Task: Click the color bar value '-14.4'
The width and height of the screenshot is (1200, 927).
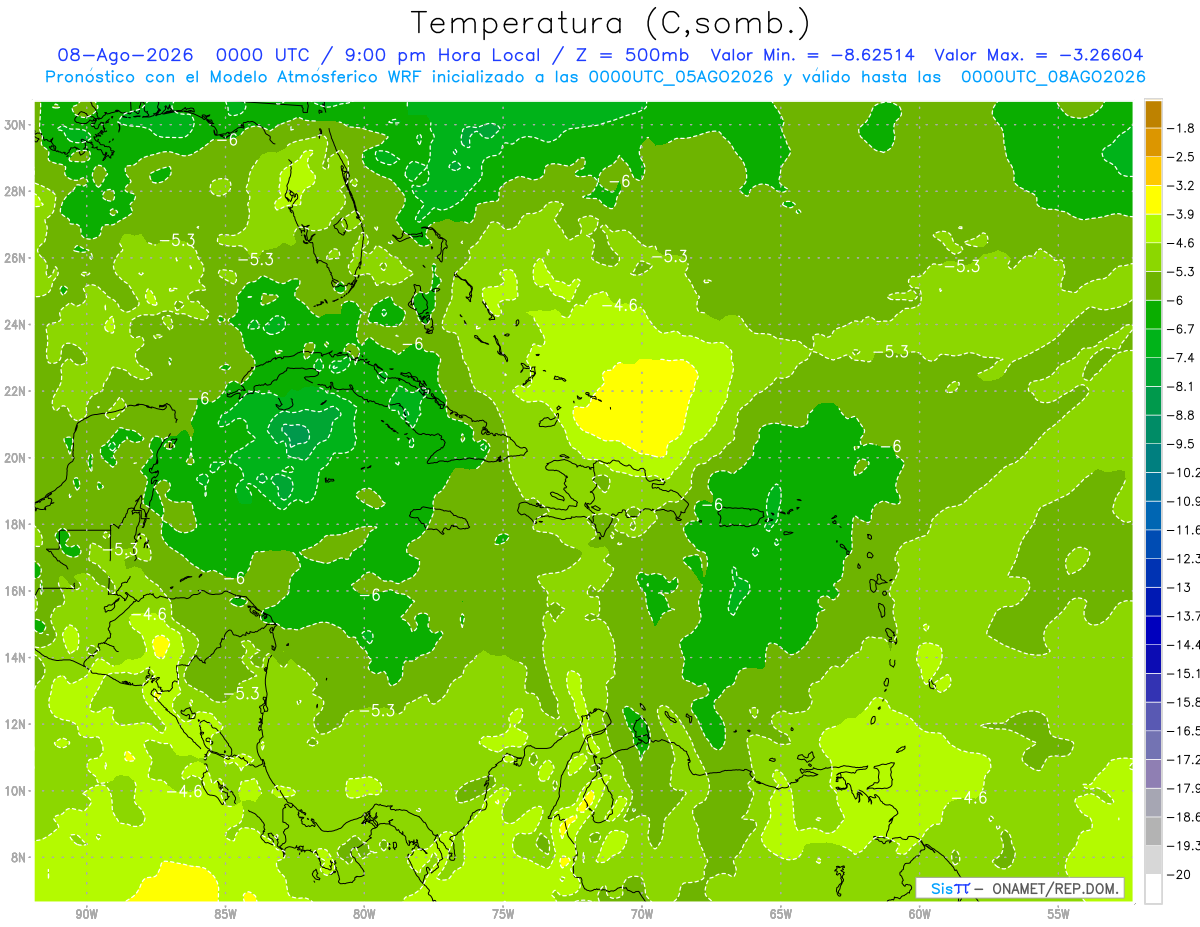Action: [1184, 644]
